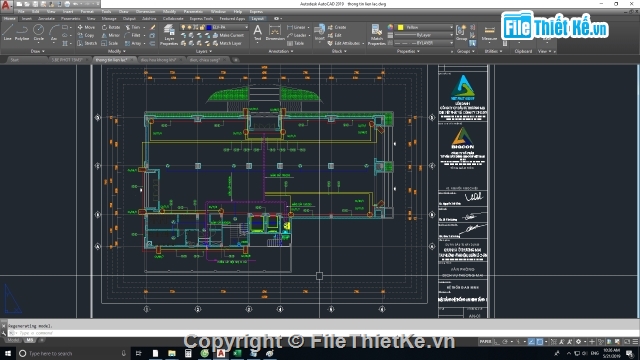
Task: Click the Edit Attributes button
Action: [x=345, y=43]
